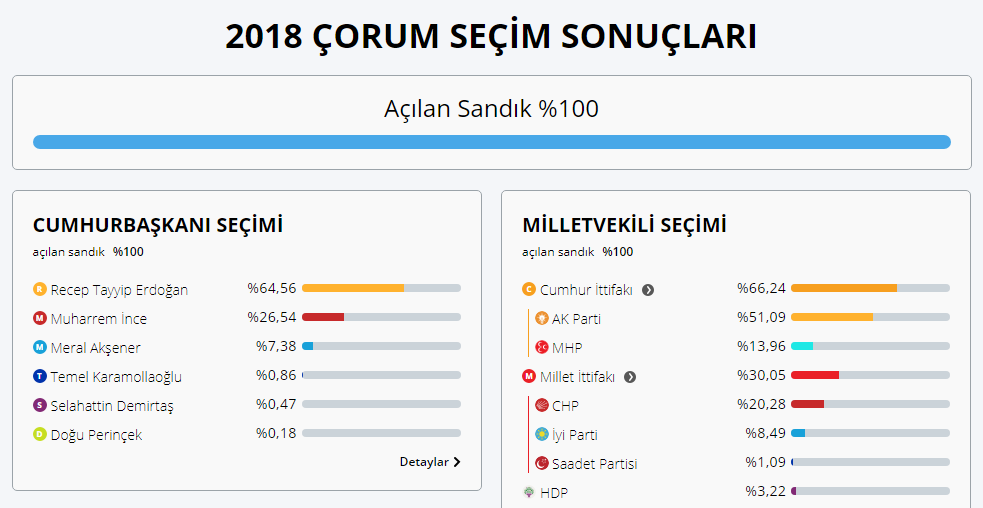983x508 pixels.
Task: Open the Detaylar link under the presidential results
Action: pyautogui.click(x=430, y=462)
